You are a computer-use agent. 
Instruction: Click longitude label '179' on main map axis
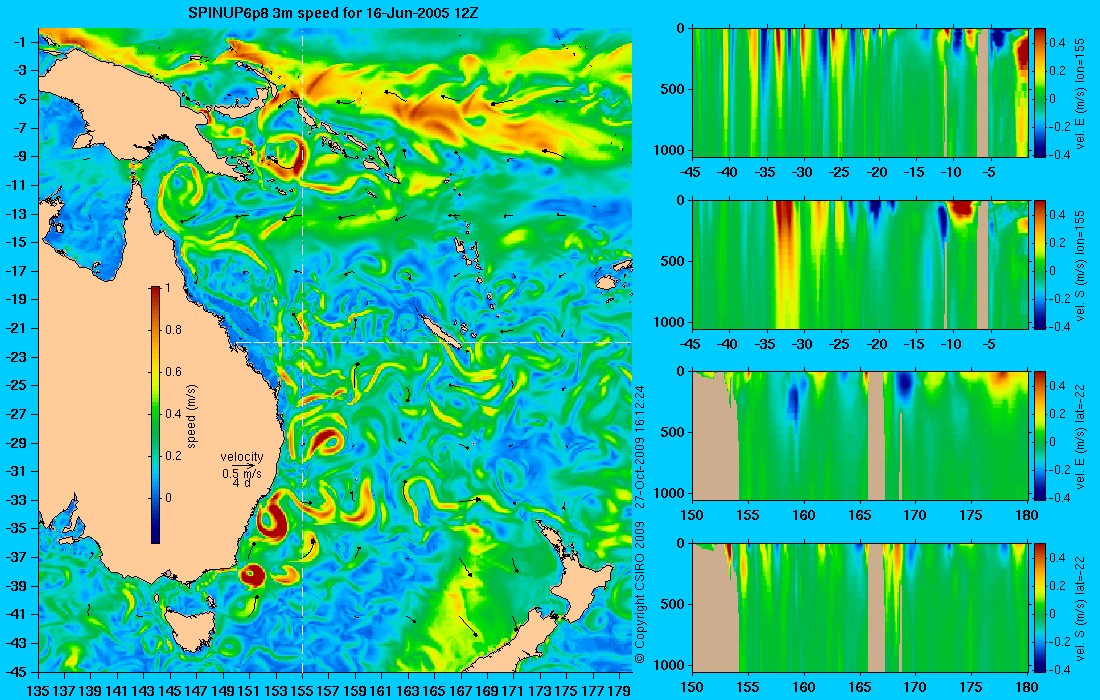coord(619,690)
